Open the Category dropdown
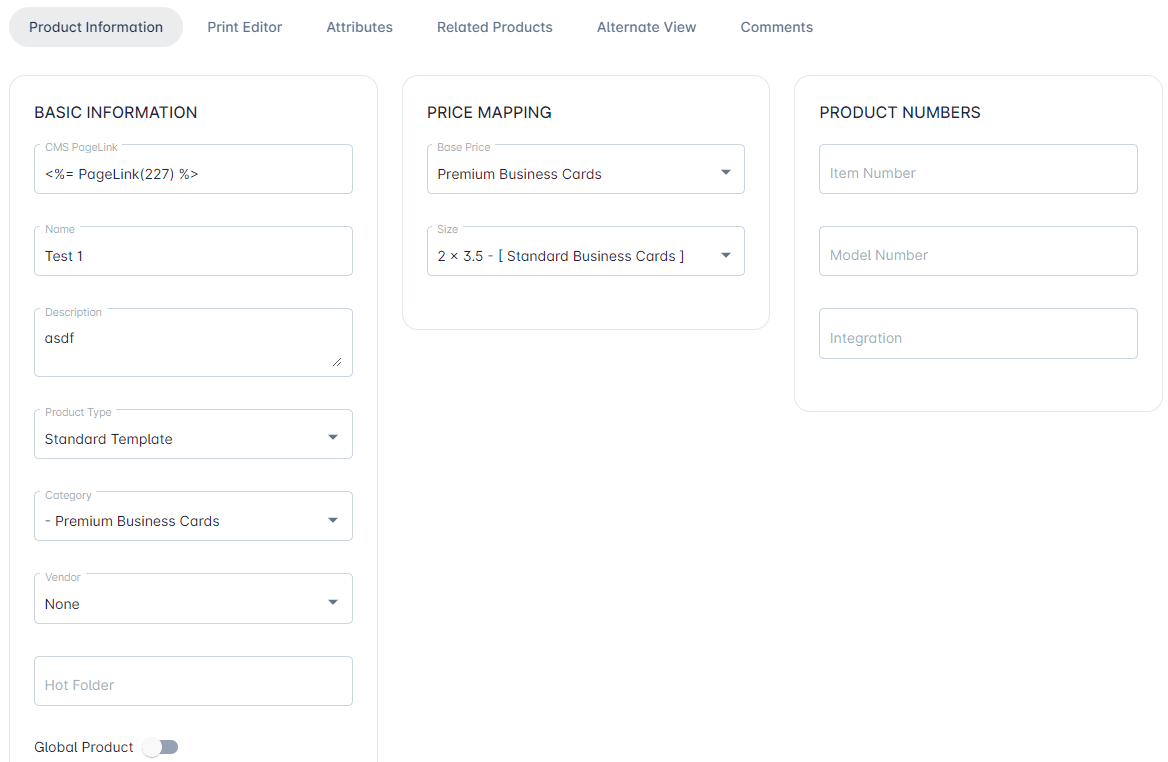Image resolution: width=1168 pixels, height=762 pixels. click(193, 520)
